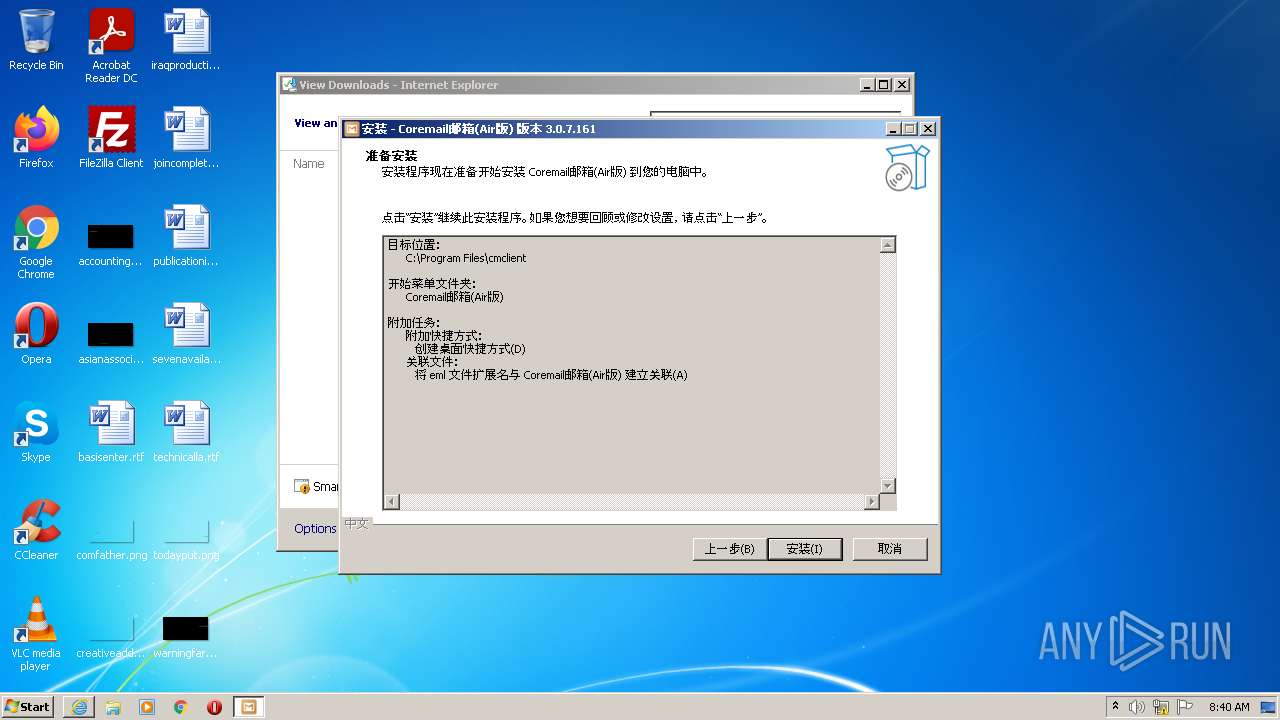Open comfather.png file
Viewport: 1280px width, 720px height.
[x=111, y=538]
